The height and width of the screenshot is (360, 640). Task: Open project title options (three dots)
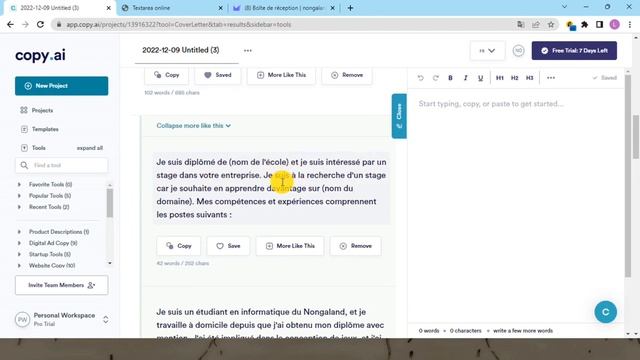click(248, 51)
